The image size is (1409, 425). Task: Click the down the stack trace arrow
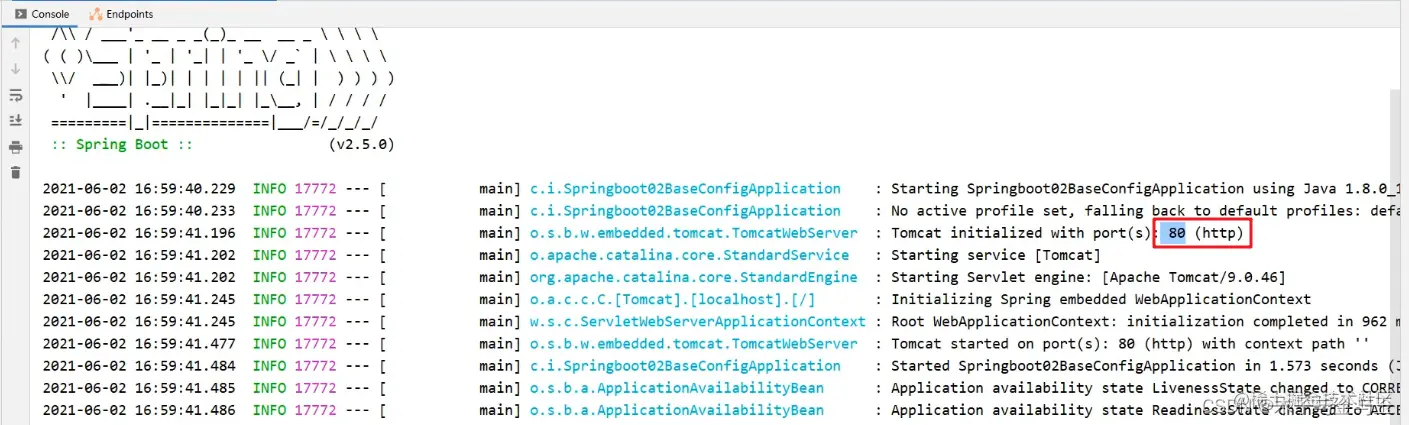[15, 70]
